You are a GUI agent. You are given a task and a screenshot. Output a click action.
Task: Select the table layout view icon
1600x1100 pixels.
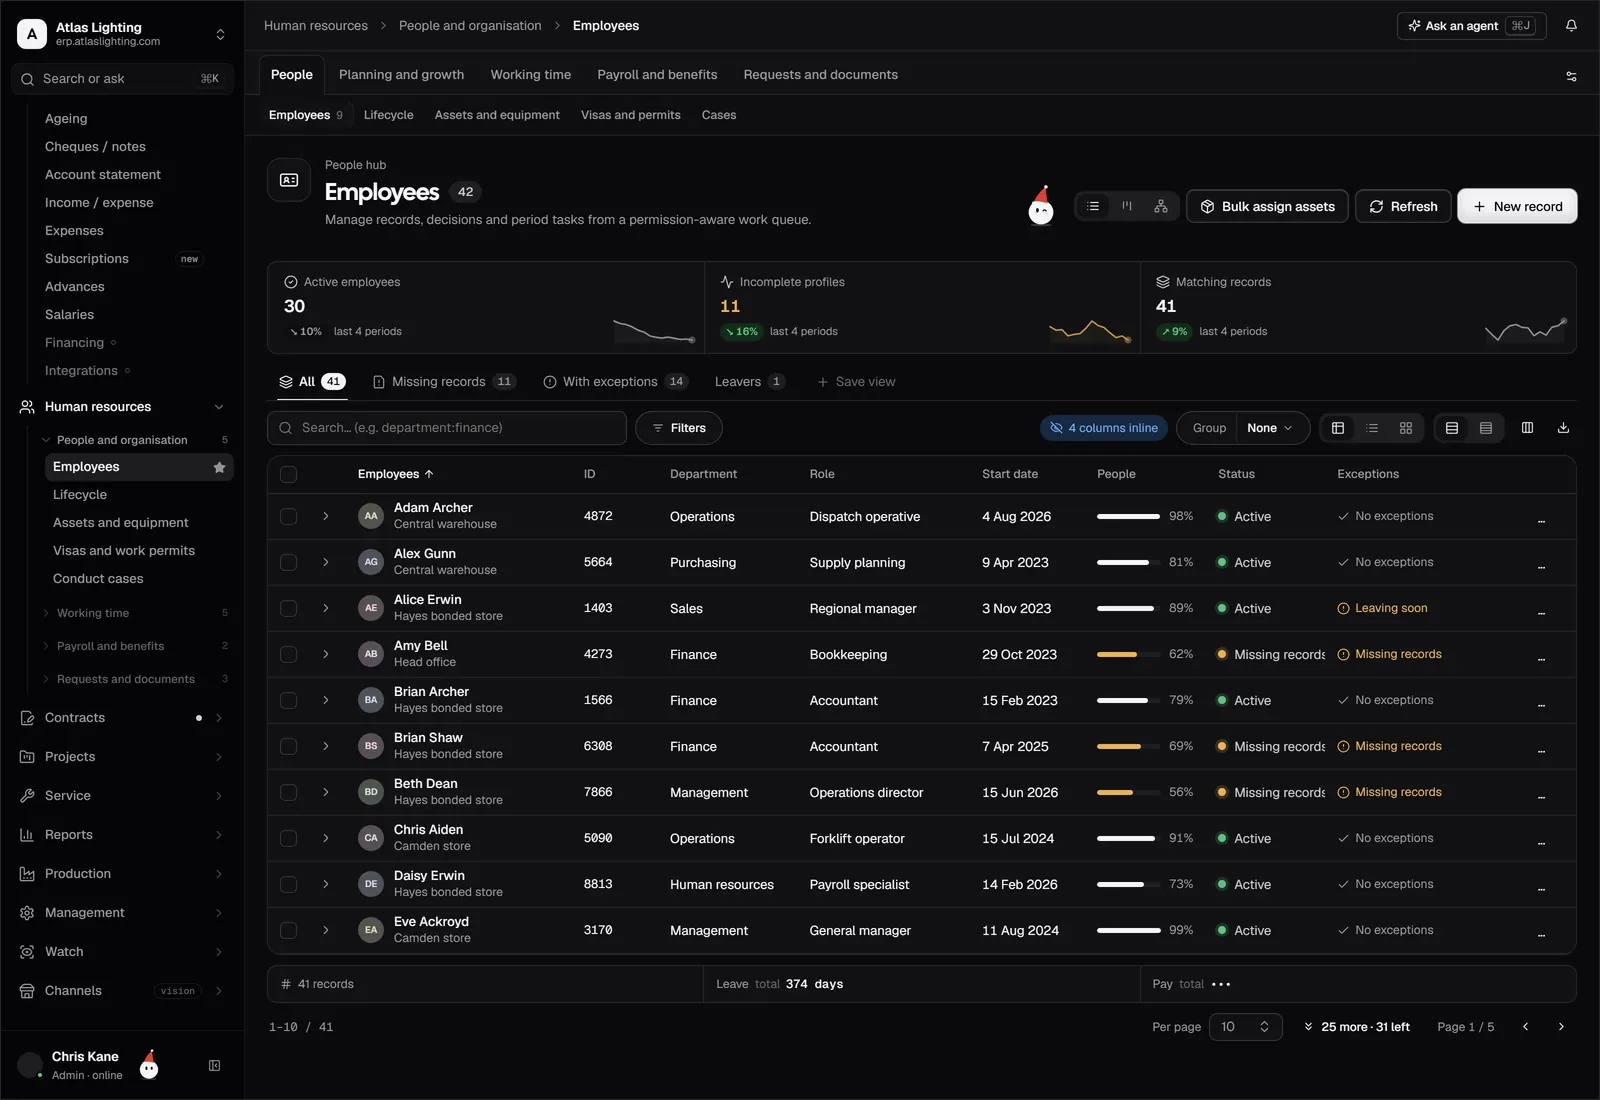[1338, 428]
